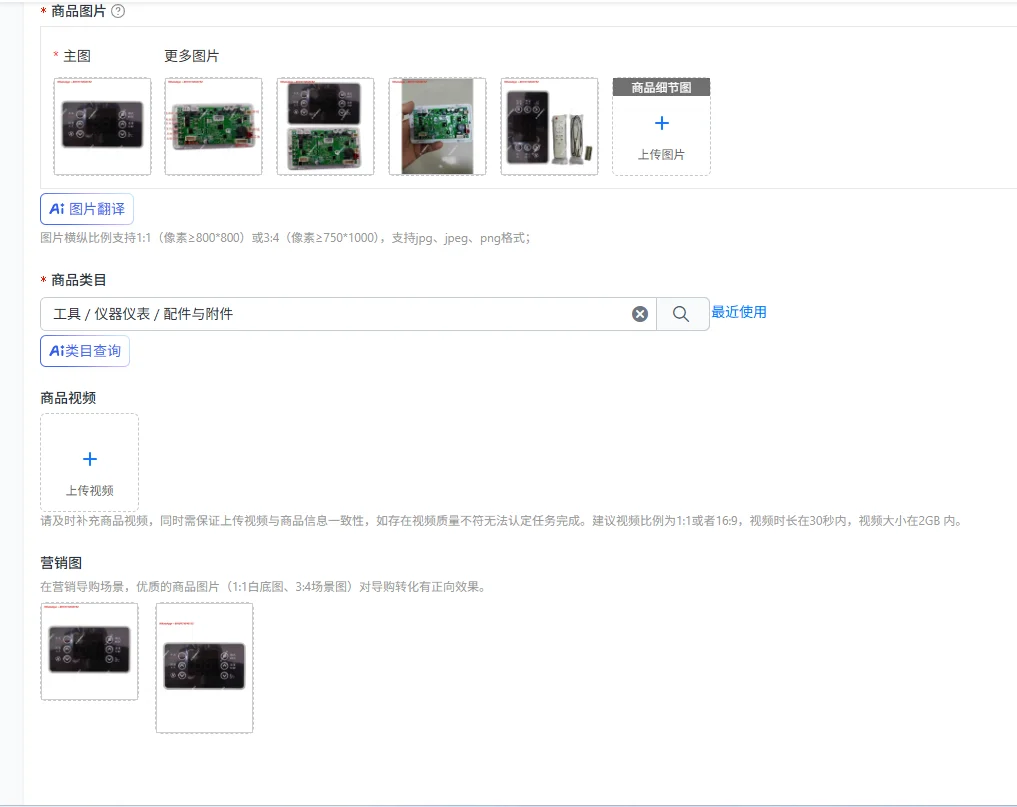Click the 商品细节图 header label
Image resolution: width=1017 pixels, height=807 pixels.
click(662, 88)
